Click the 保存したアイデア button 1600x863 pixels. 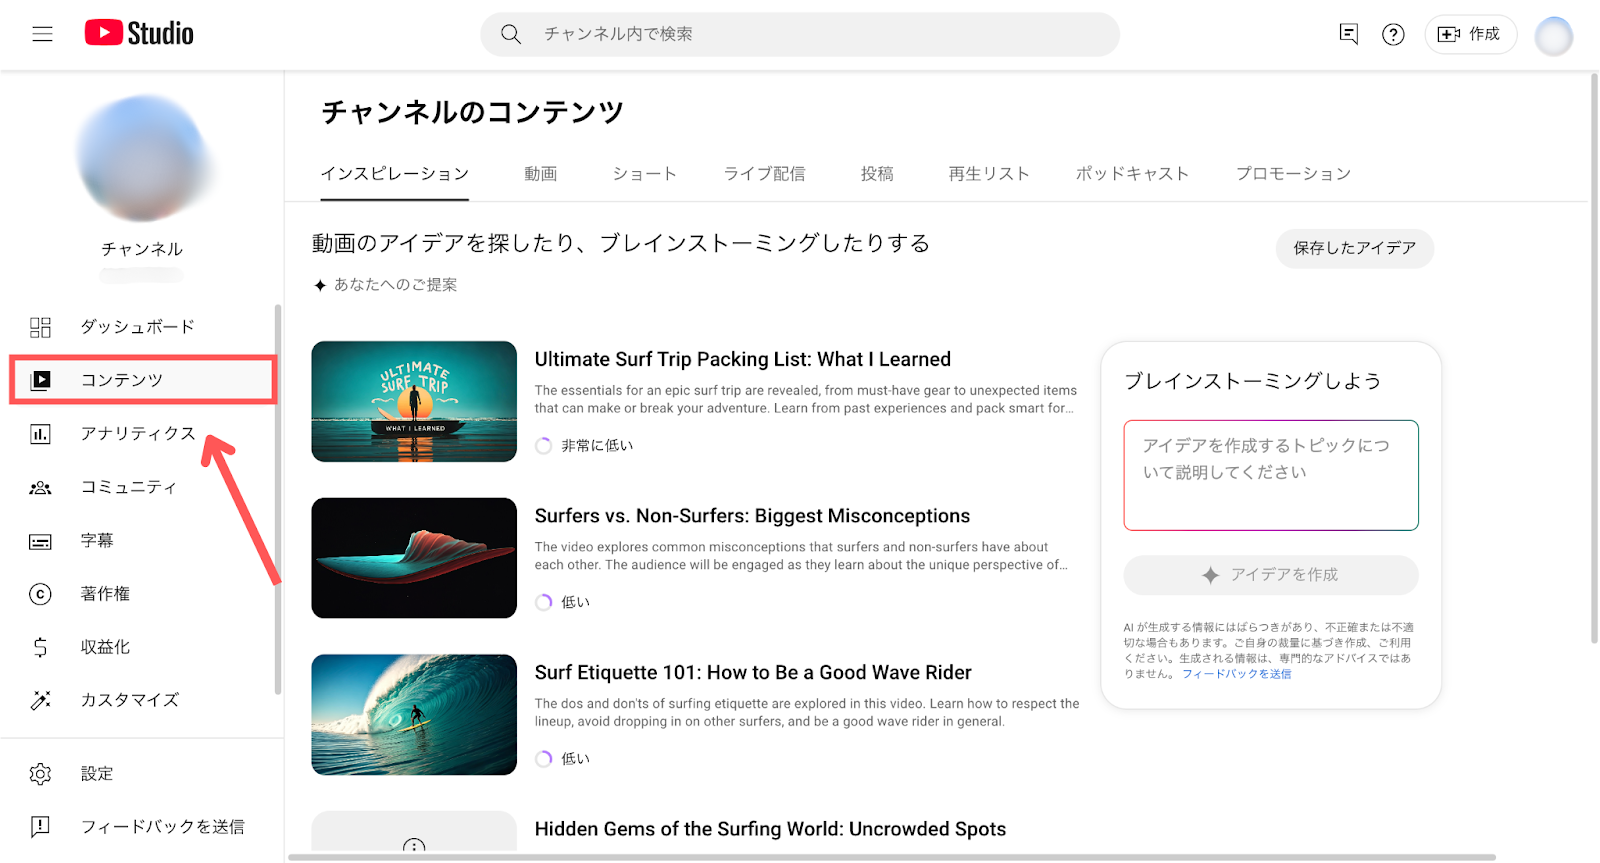(1355, 248)
